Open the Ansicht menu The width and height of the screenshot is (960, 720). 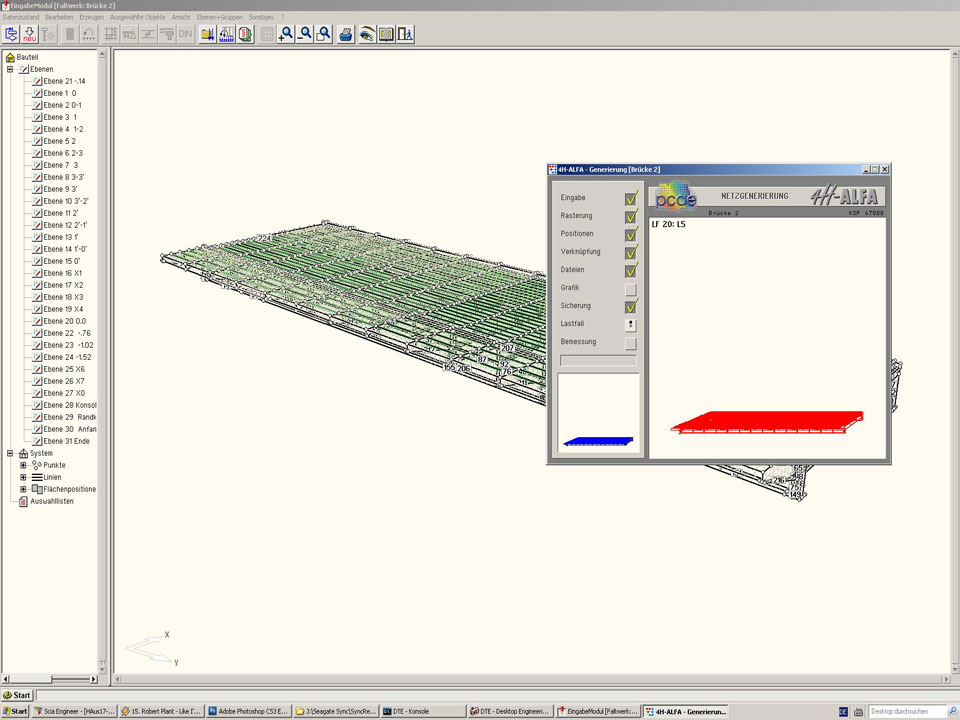click(181, 17)
